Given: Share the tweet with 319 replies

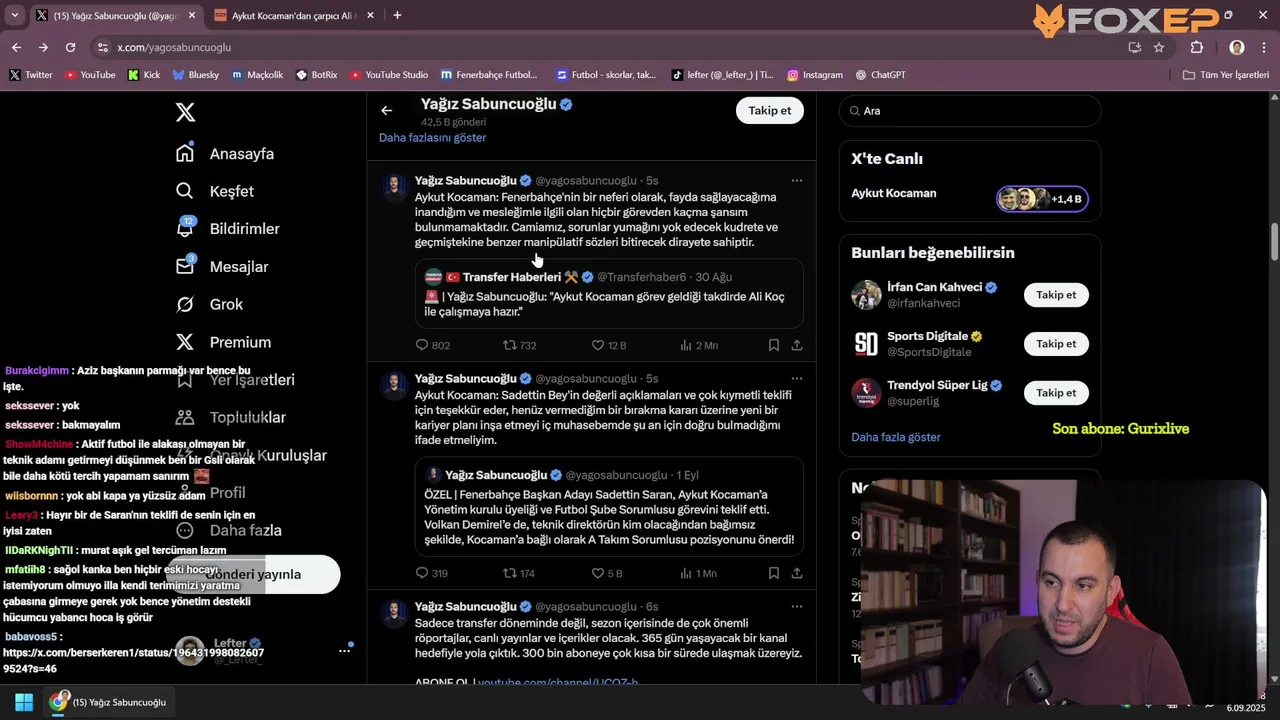Looking at the screenshot, I should (x=797, y=573).
